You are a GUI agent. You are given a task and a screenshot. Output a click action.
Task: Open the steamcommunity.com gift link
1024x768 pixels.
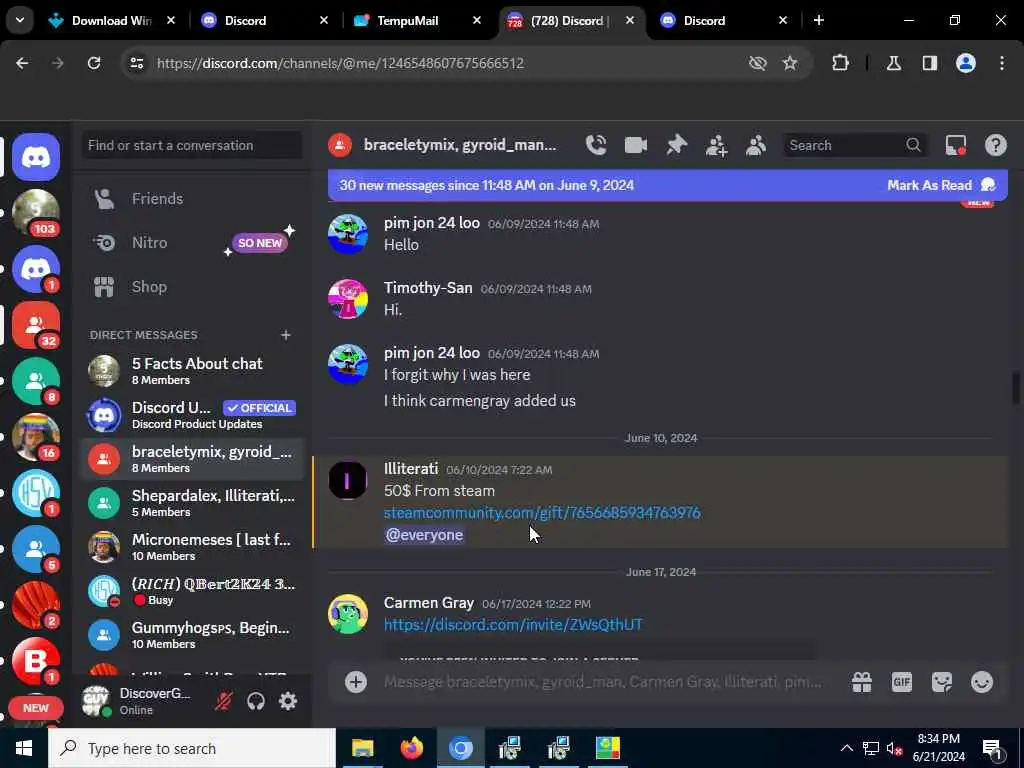click(x=542, y=513)
